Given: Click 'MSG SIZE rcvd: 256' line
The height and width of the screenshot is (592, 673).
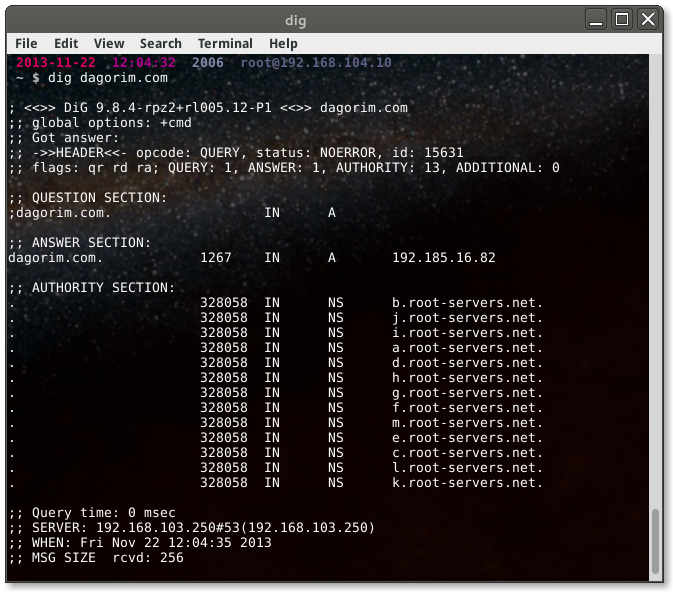Looking at the screenshot, I should point(96,558).
